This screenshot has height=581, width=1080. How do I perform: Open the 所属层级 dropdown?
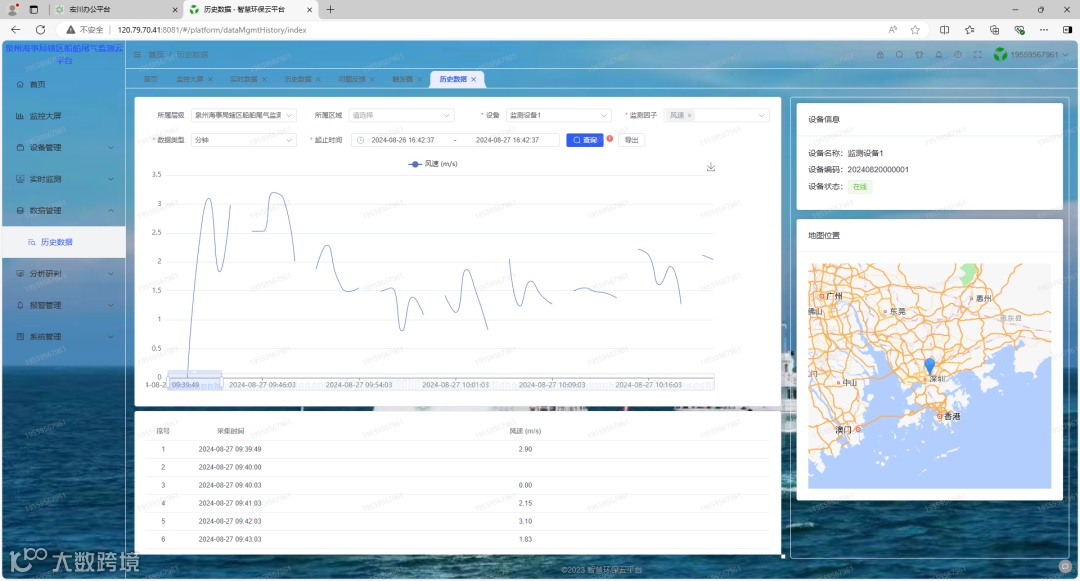[x=244, y=116]
